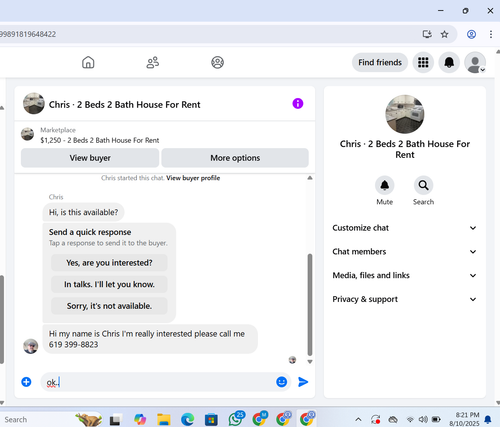Viewport: 500px width, 427px height.
Task: Click the purple conversation info icon
Action: click(x=298, y=104)
